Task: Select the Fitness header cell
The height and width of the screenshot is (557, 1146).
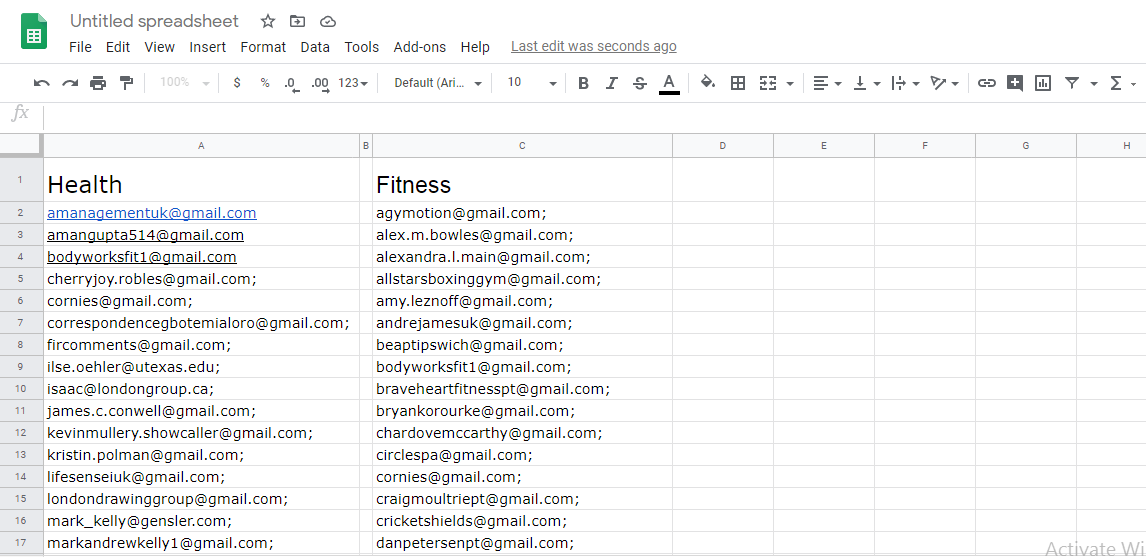Action: coord(521,184)
